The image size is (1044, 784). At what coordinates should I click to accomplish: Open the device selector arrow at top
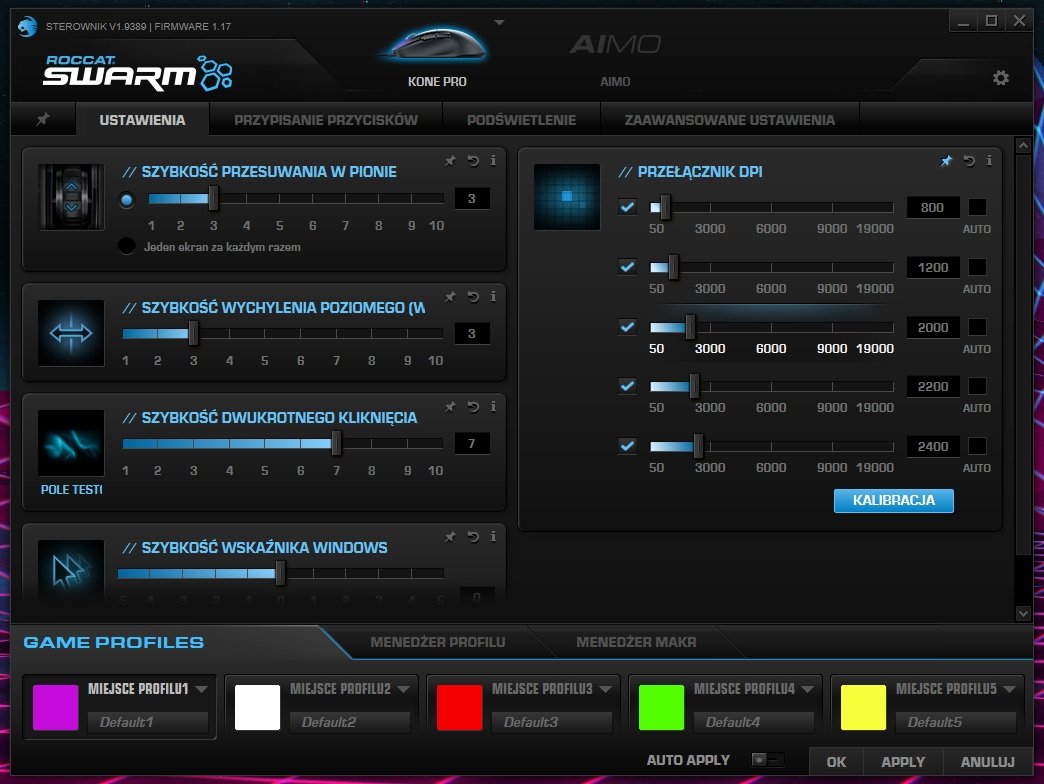(499, 23)
